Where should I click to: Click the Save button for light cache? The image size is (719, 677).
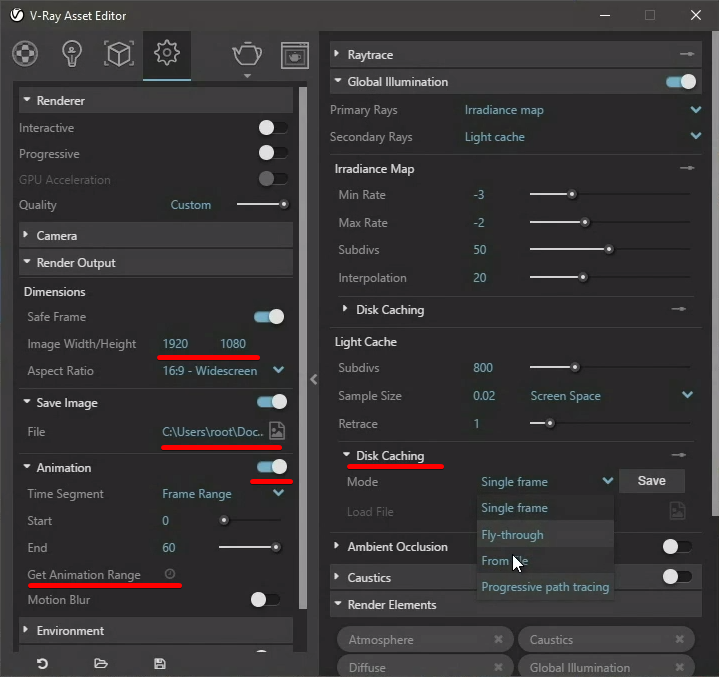point(651,481)
